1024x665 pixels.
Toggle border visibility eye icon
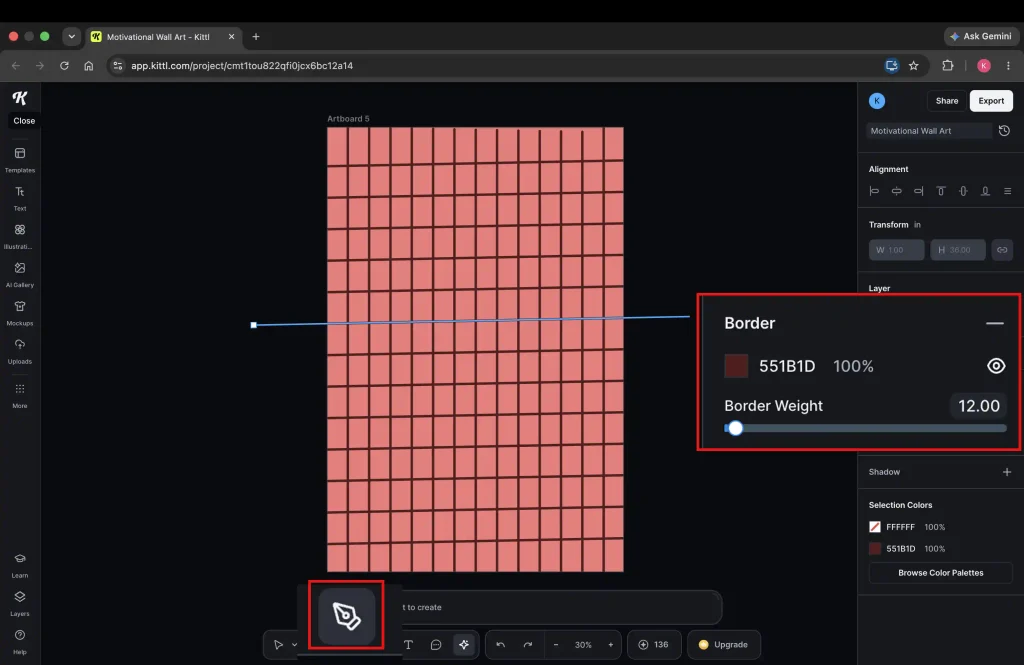[x=996, y=366]
